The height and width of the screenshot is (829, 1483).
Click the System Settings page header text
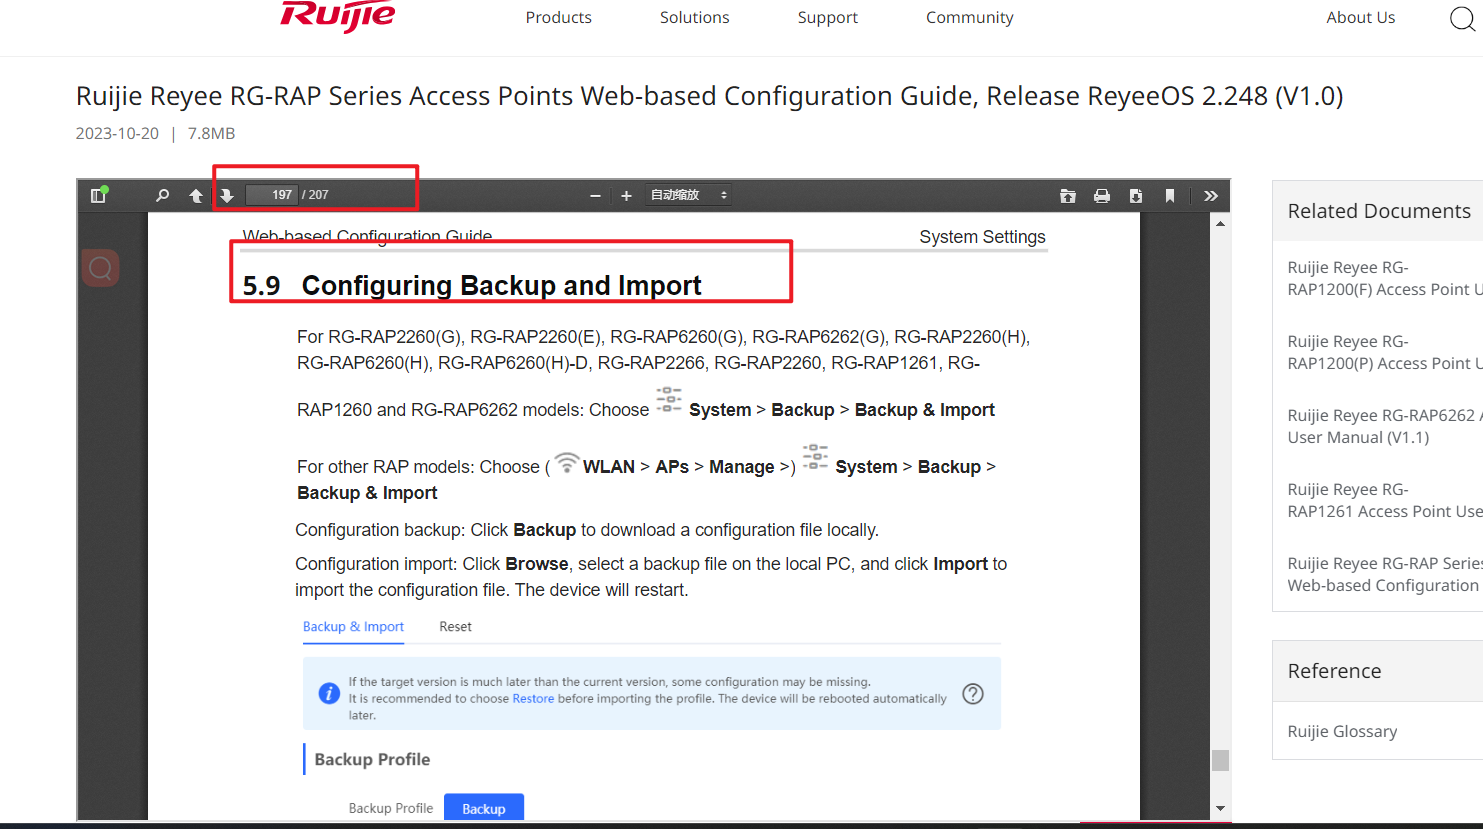pyautogui.click(x=982, y=237)
